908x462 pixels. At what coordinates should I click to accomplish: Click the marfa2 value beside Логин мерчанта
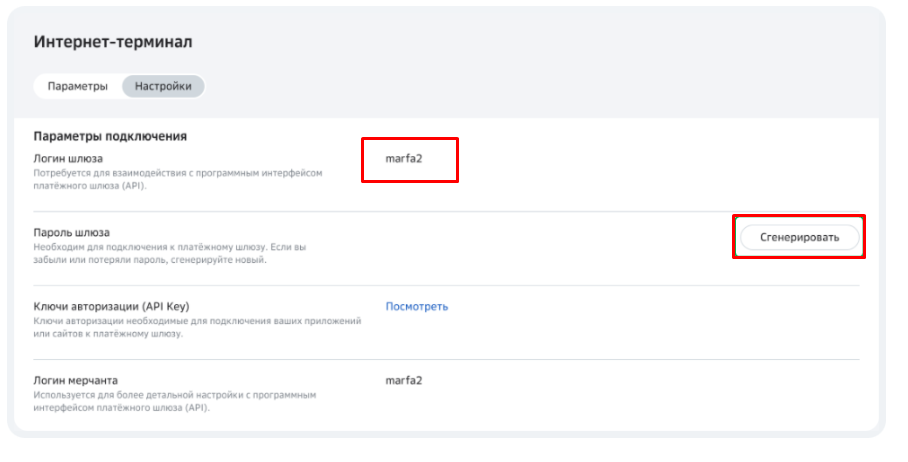(x=405, y=380)
